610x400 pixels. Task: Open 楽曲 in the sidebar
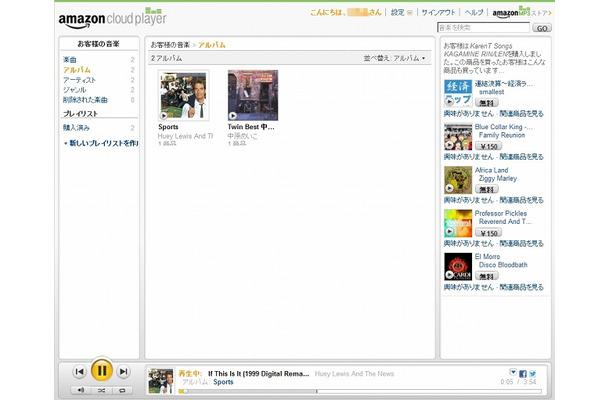(x=70, y=60)
